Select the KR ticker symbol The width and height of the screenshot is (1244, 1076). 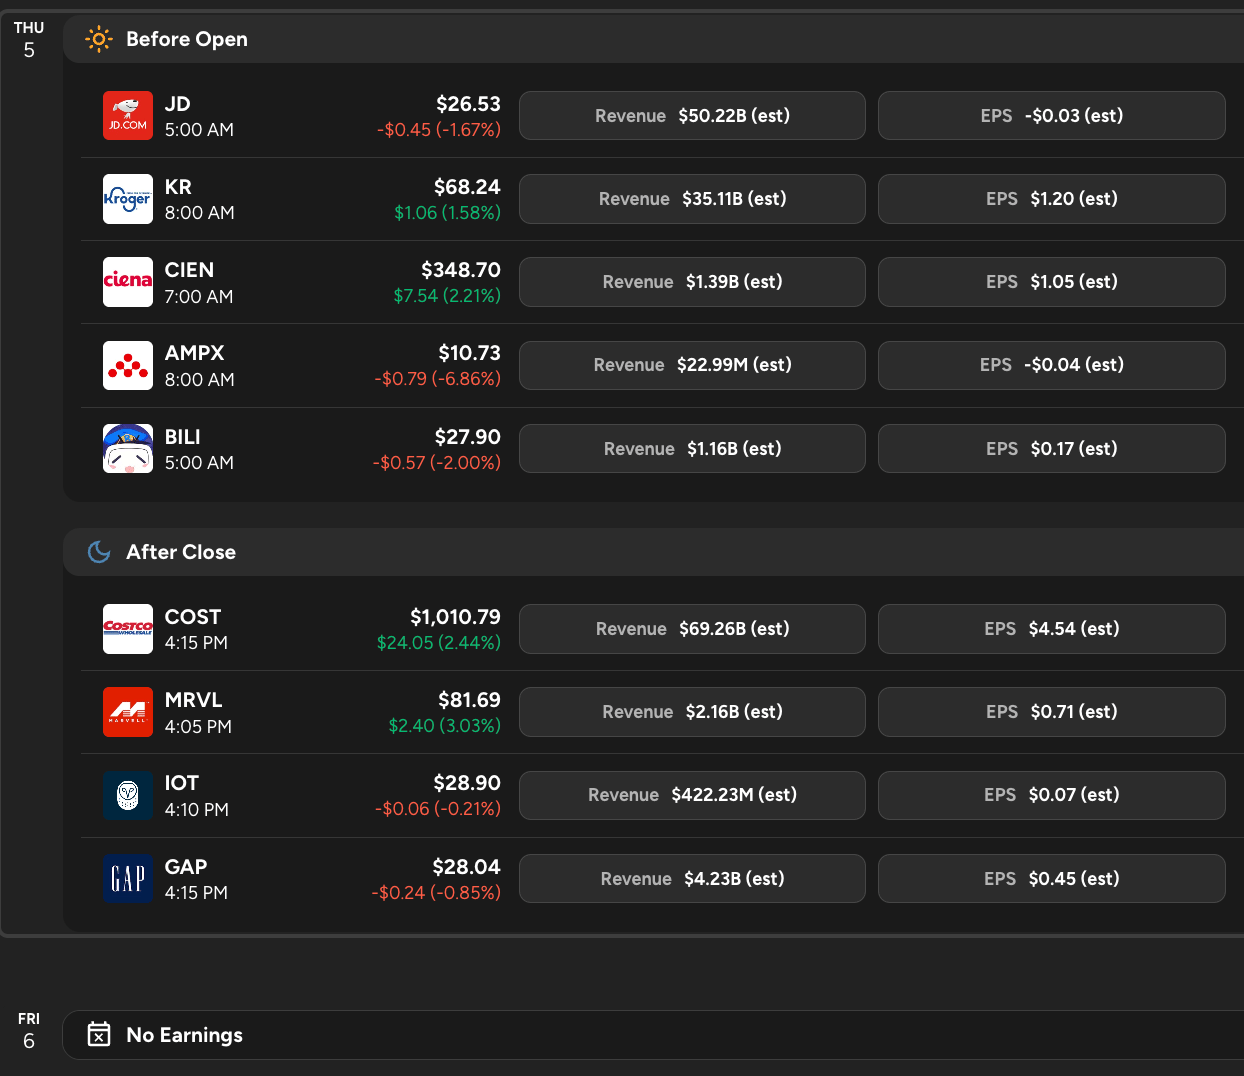tap(178, 187)
